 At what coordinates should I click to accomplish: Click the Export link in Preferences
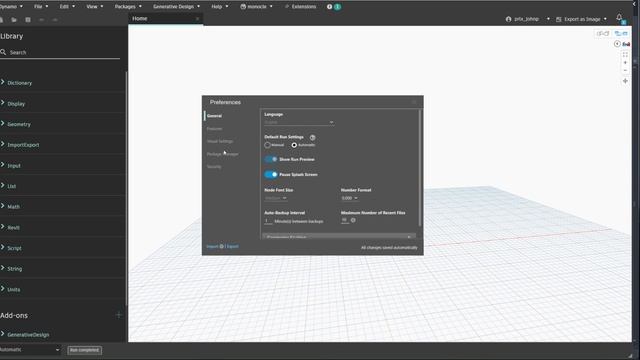[x=233, y=247]
